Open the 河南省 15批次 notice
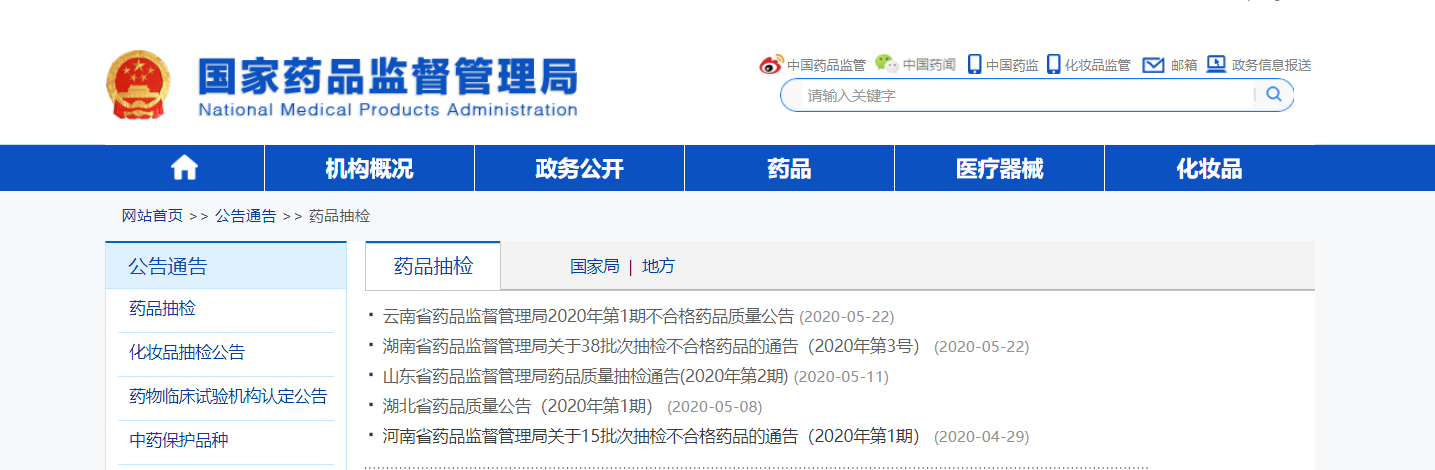 [x=650, y=436]
